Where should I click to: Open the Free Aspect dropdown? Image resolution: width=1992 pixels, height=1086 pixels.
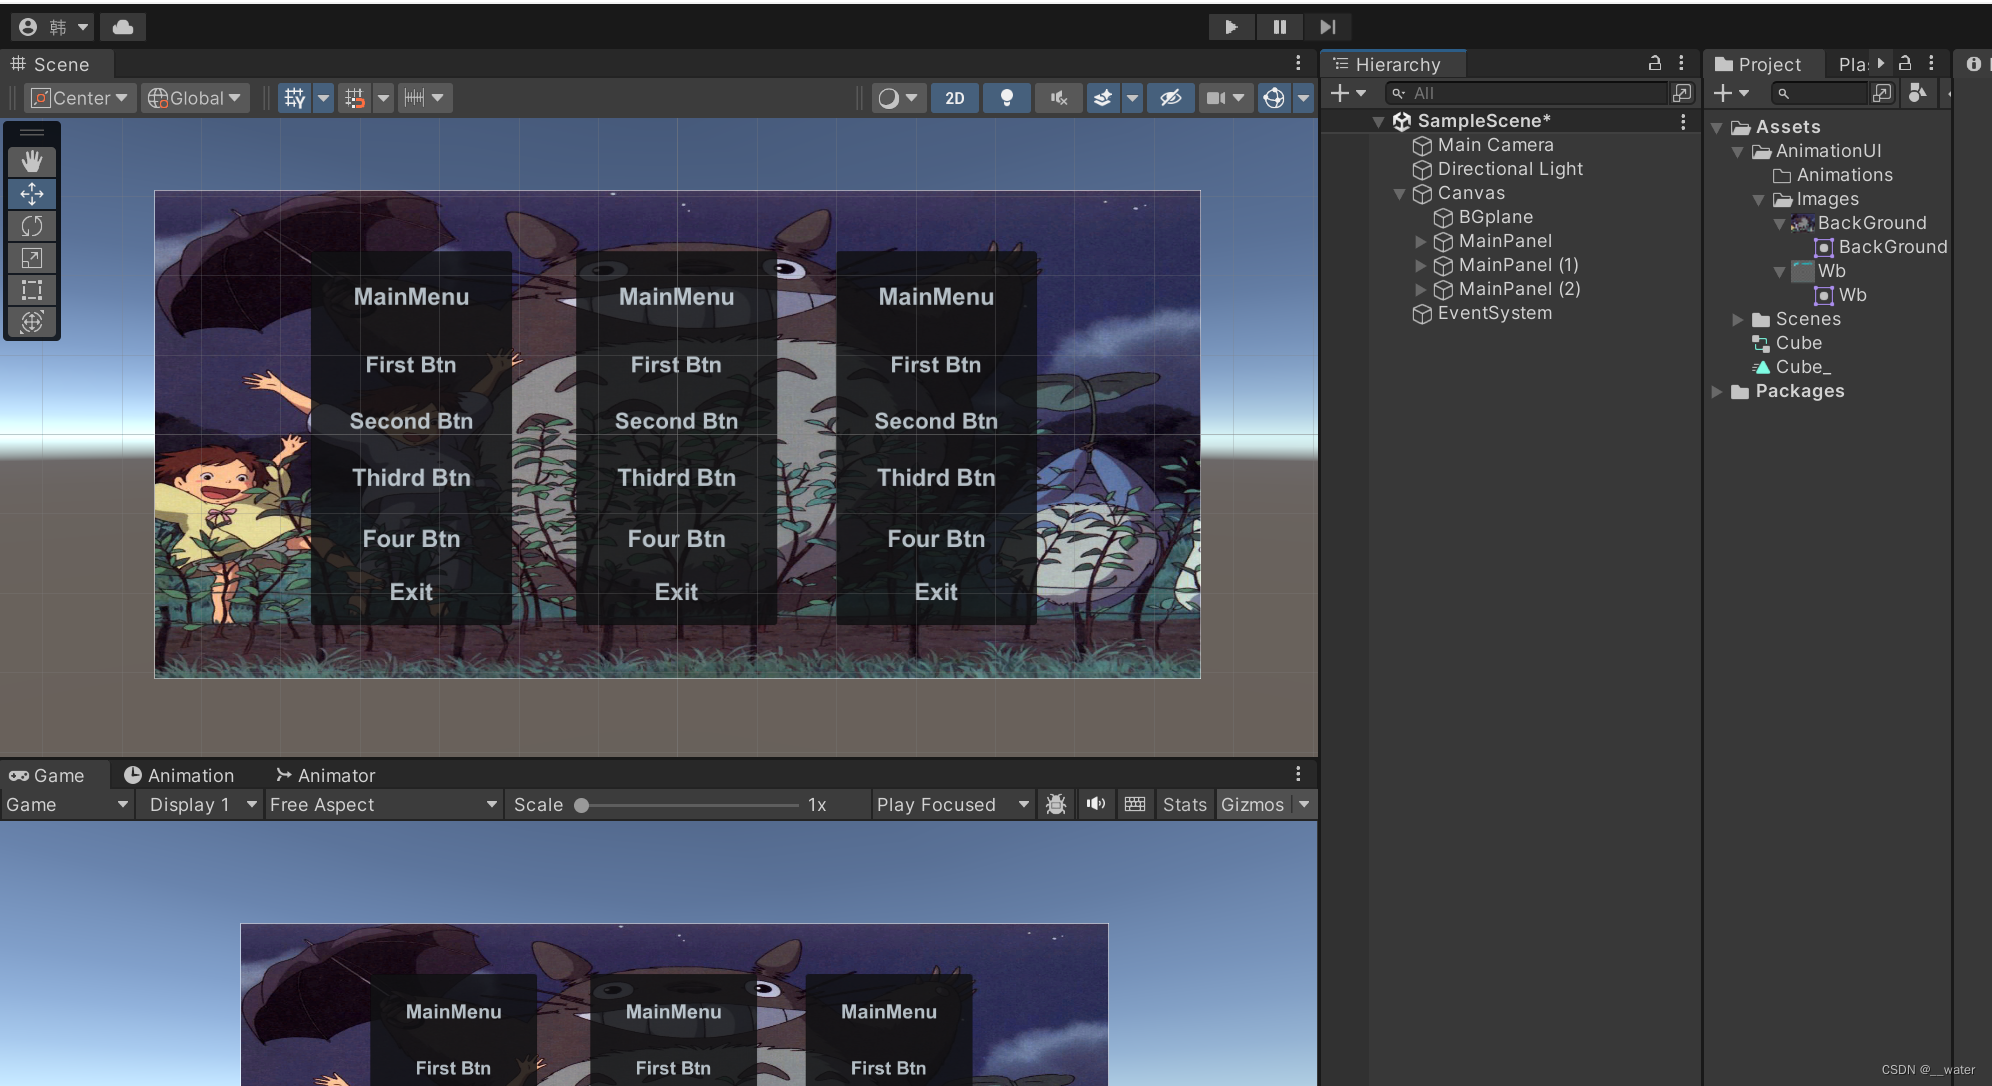[x=383, y=805]
